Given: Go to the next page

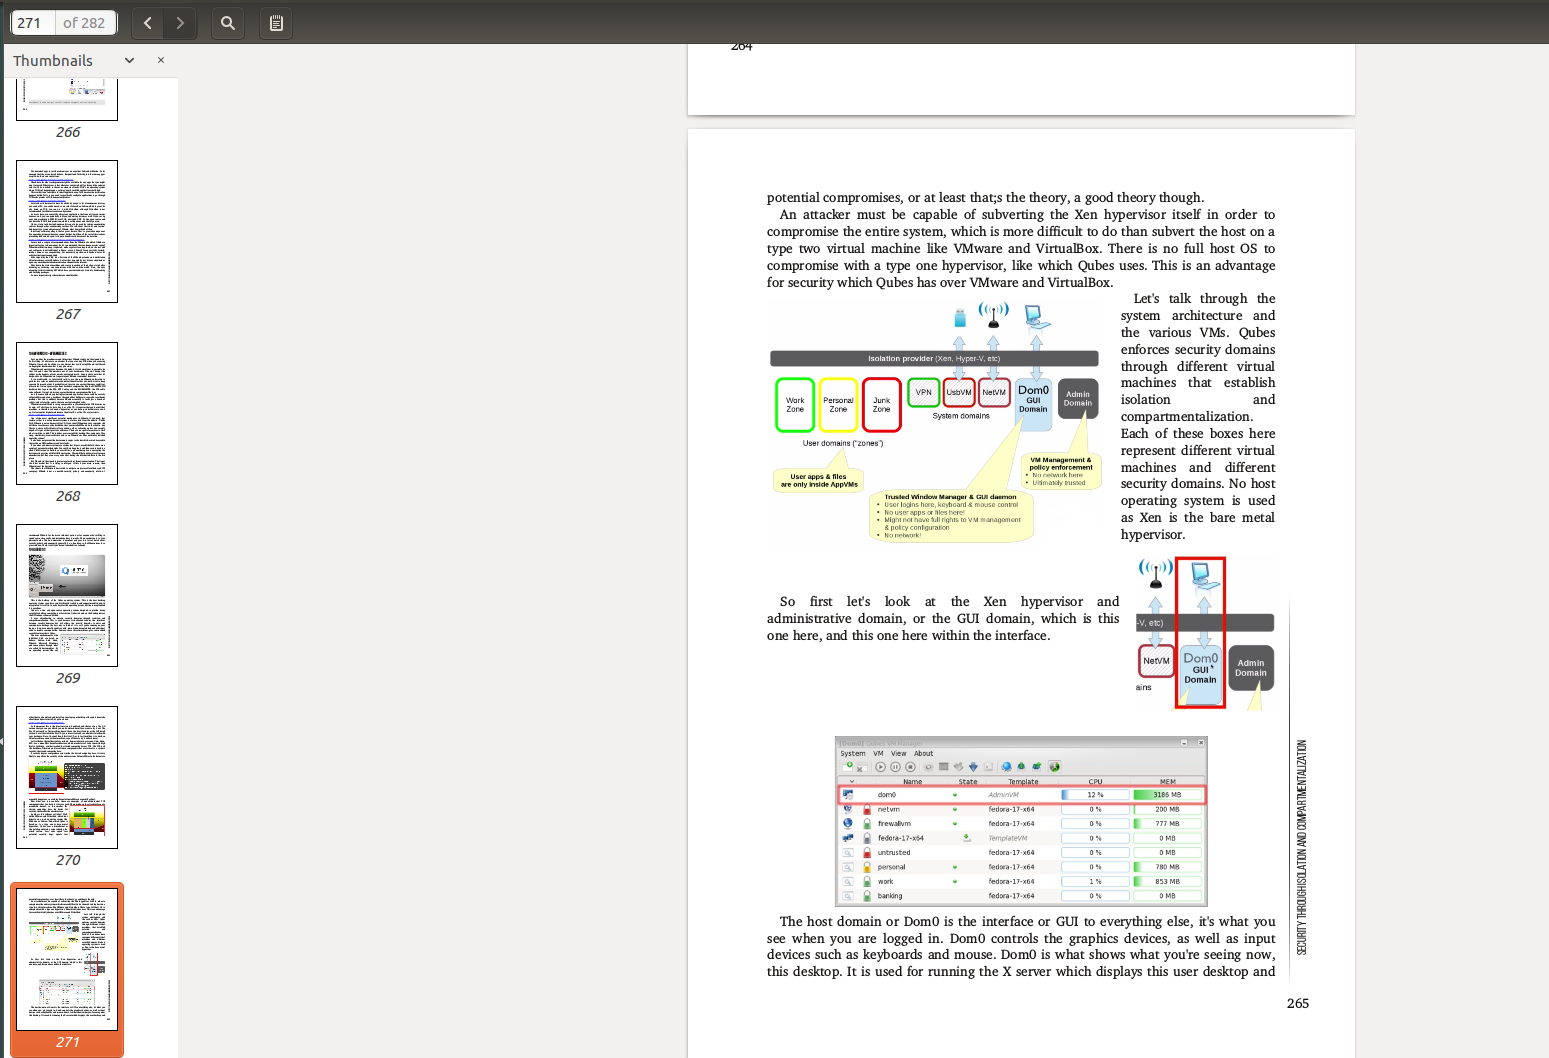Looking at the screenshot, I should [x=180, y=23].
